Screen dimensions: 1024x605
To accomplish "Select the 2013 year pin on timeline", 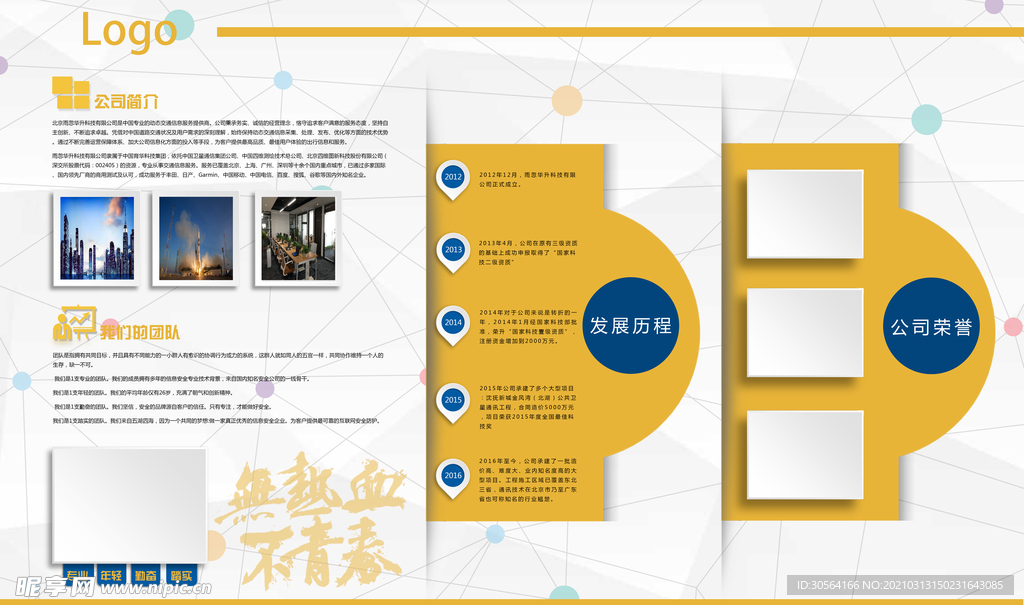I will [452, 250].
